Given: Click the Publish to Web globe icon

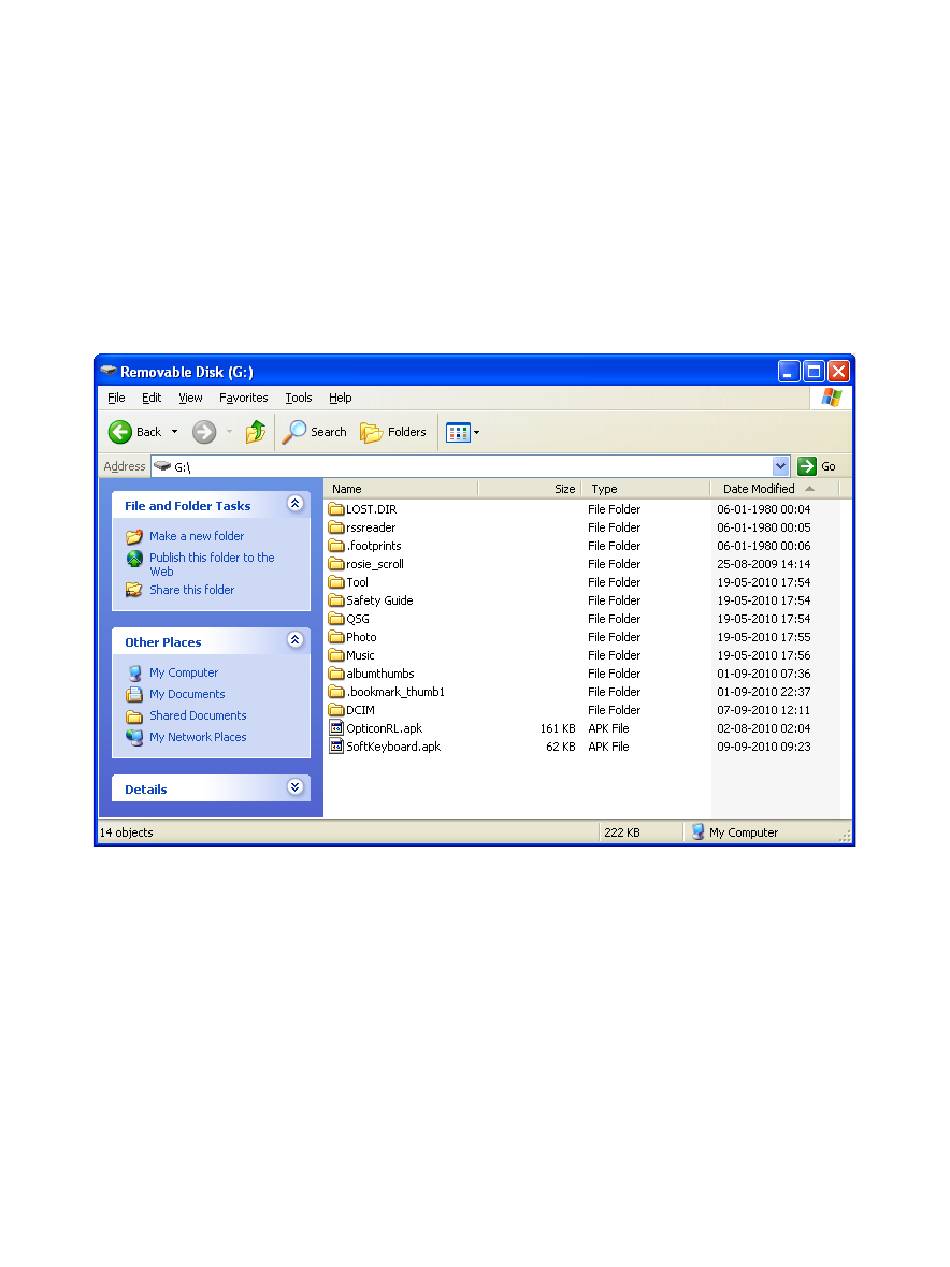Looking at the screenshot, I should click(134, 559).
